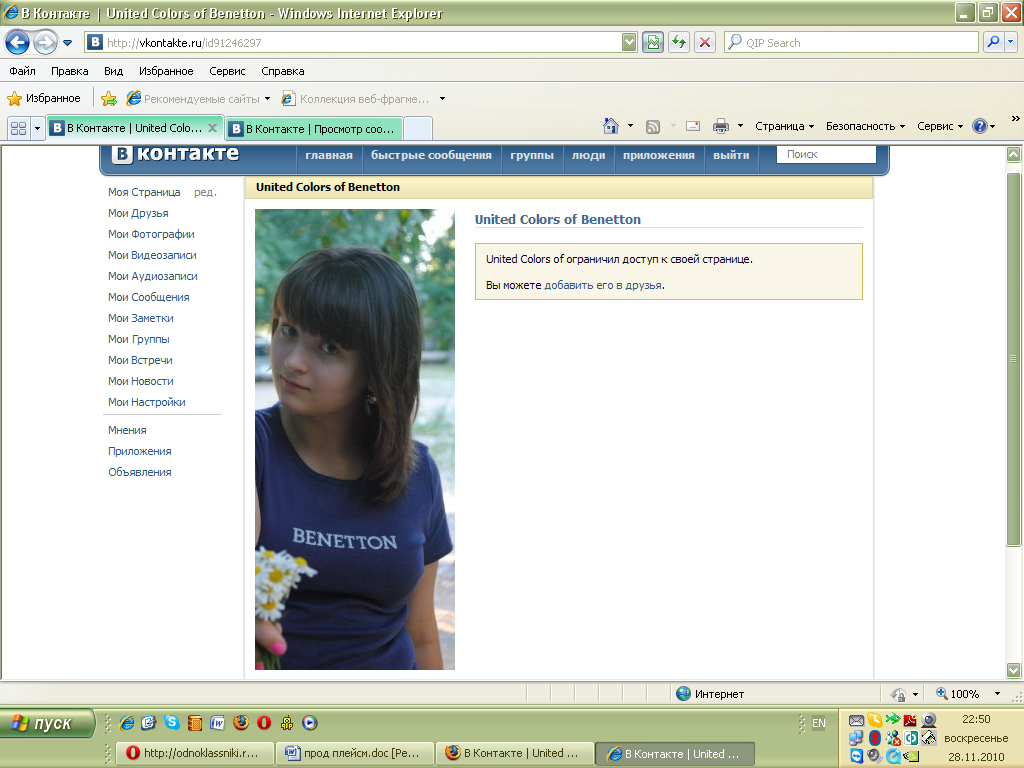
Task: Open быстрые сообщения in header
Action: coord(431,155)
